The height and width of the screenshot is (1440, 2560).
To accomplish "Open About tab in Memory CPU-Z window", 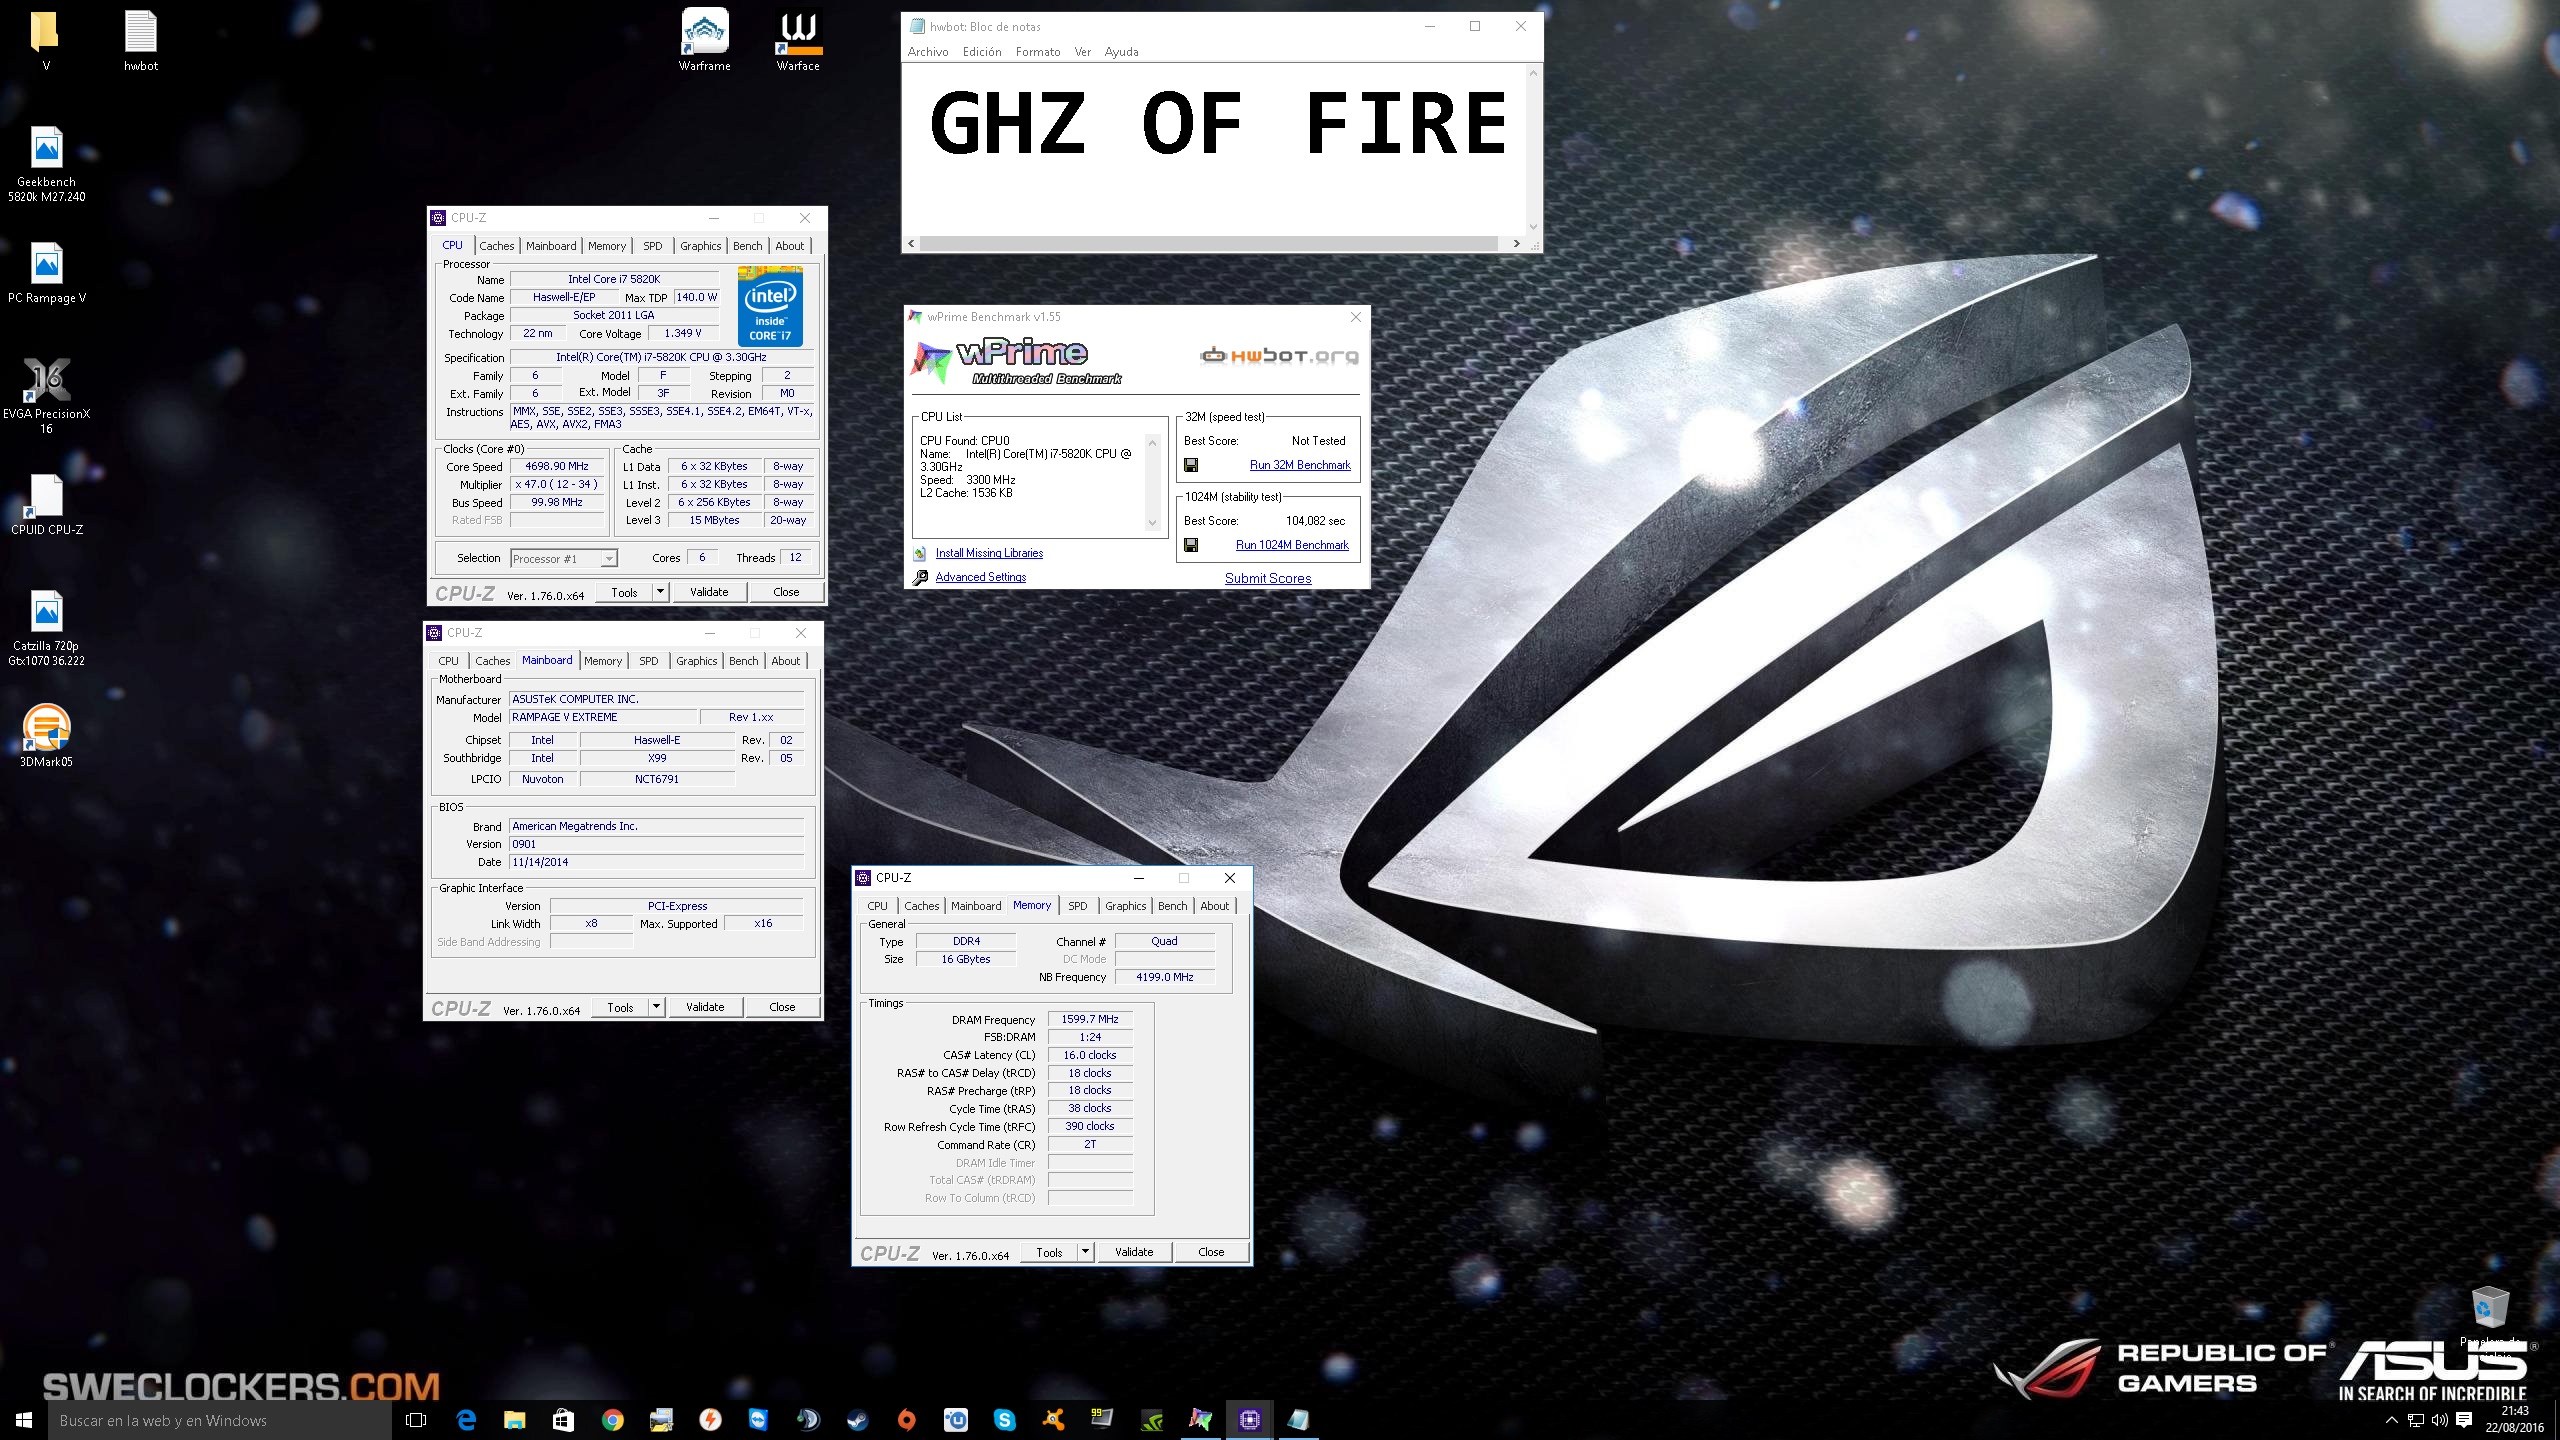I will click(1214, 906).
